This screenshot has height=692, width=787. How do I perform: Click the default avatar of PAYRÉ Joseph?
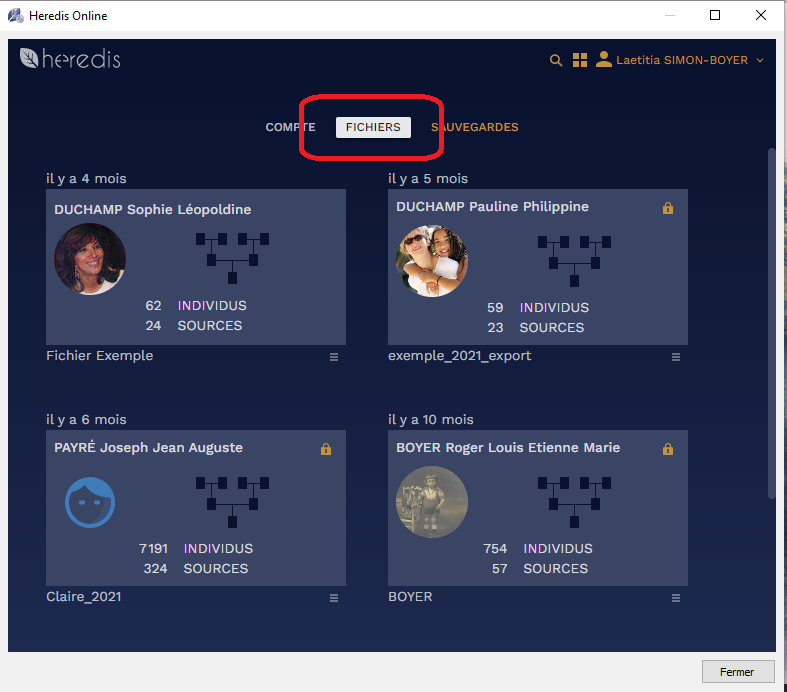(x=90, y=502)
